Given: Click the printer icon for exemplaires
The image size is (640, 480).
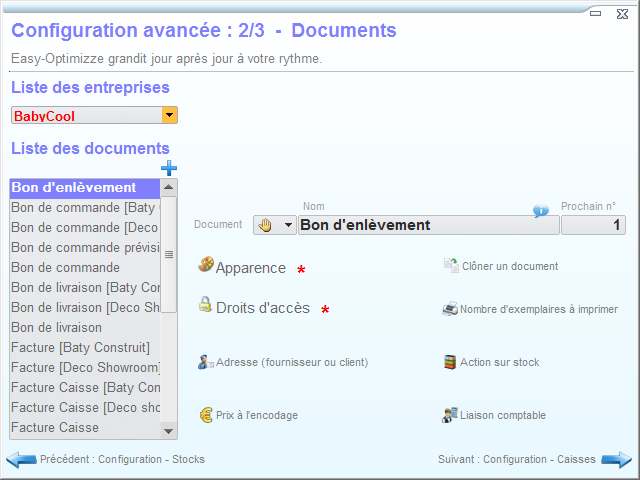Looking at the screenshot, I should click(450, 309).
